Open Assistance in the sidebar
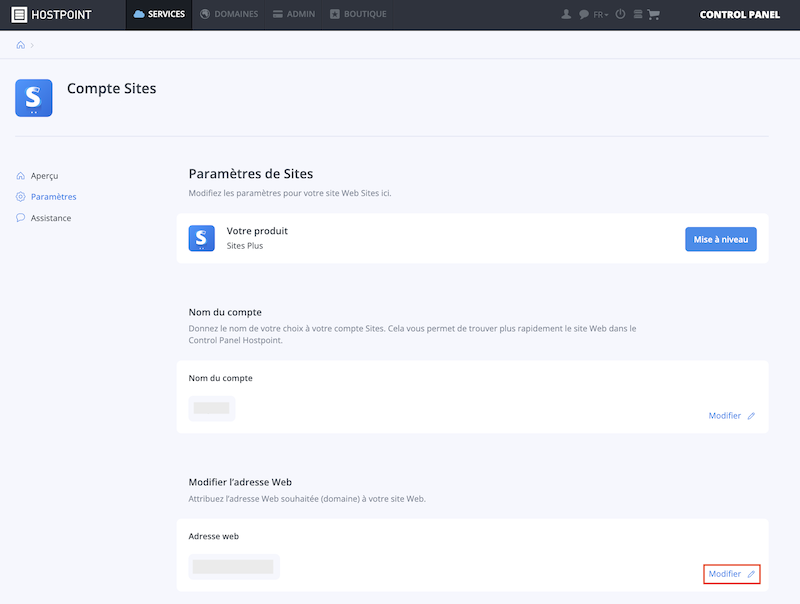The width and height of the screenshot is (800, 604). pyautogui.click(x=43, y=218)
